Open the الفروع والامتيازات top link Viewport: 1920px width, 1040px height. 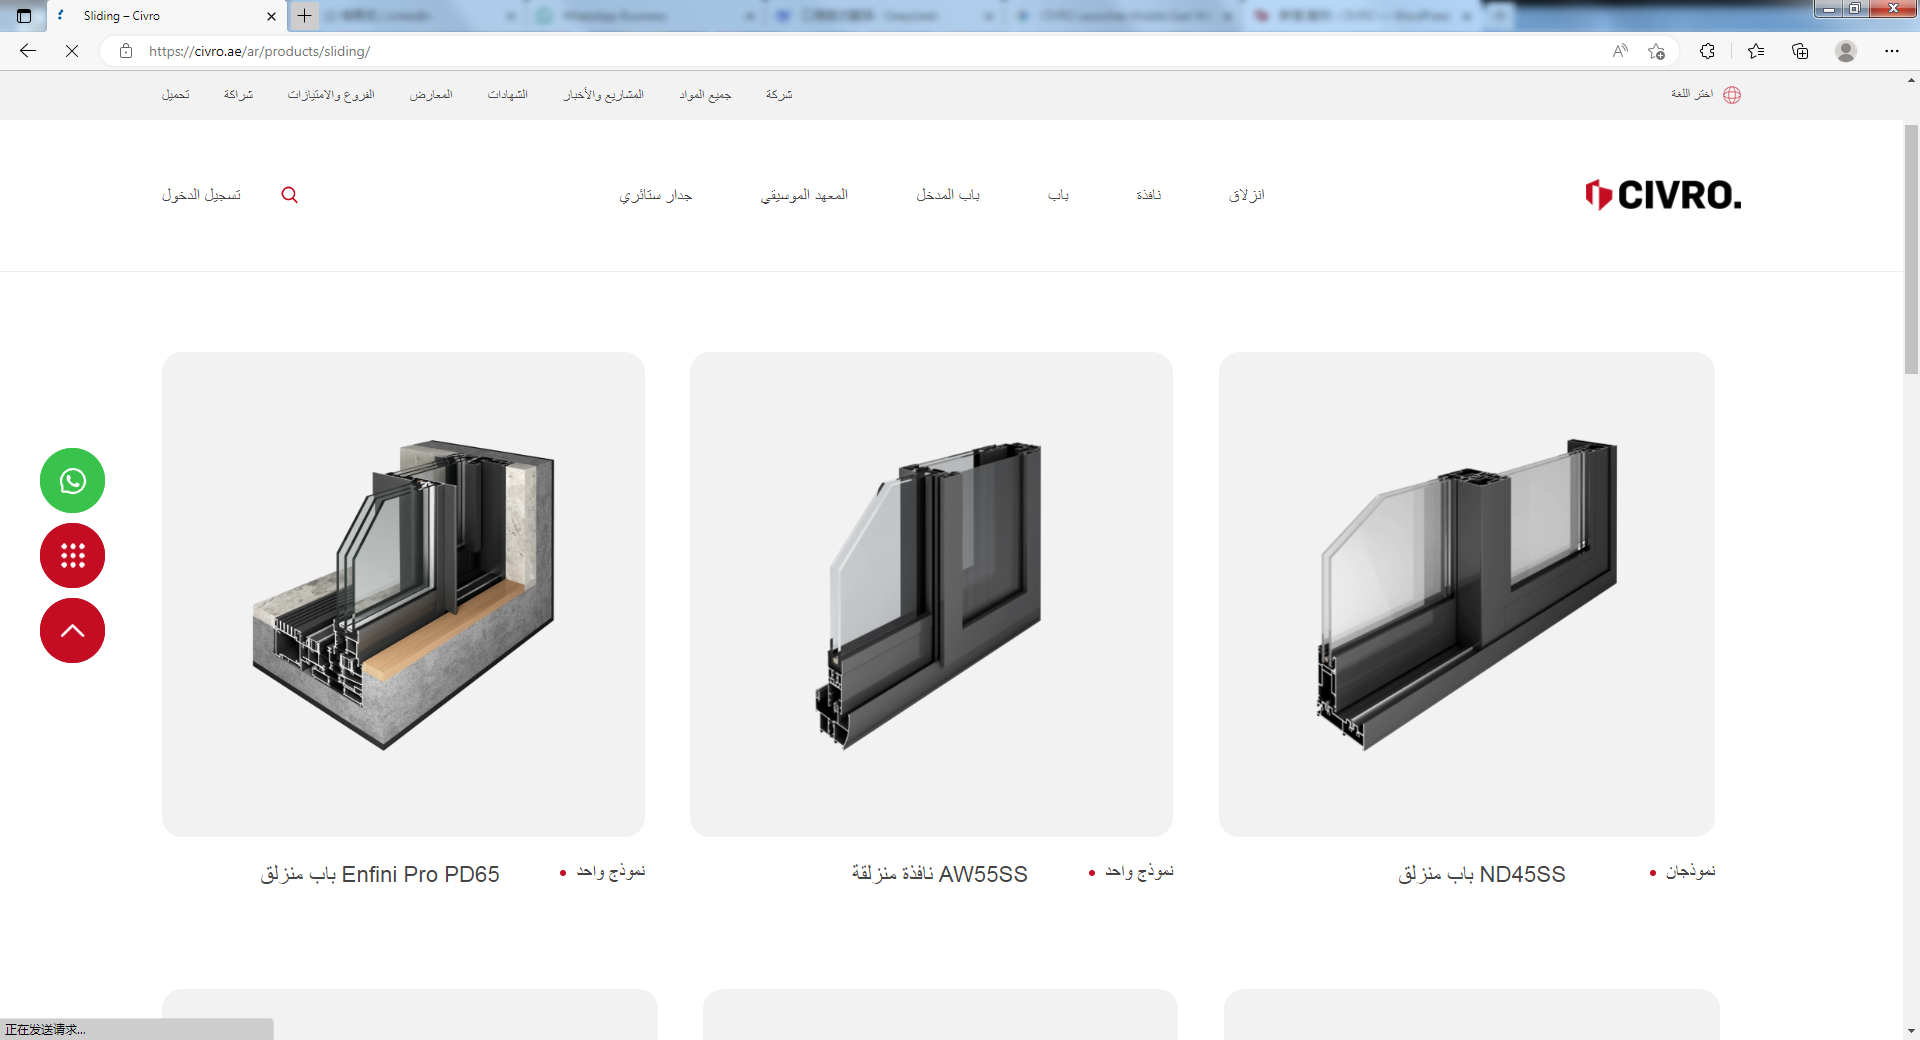point(331,95)
